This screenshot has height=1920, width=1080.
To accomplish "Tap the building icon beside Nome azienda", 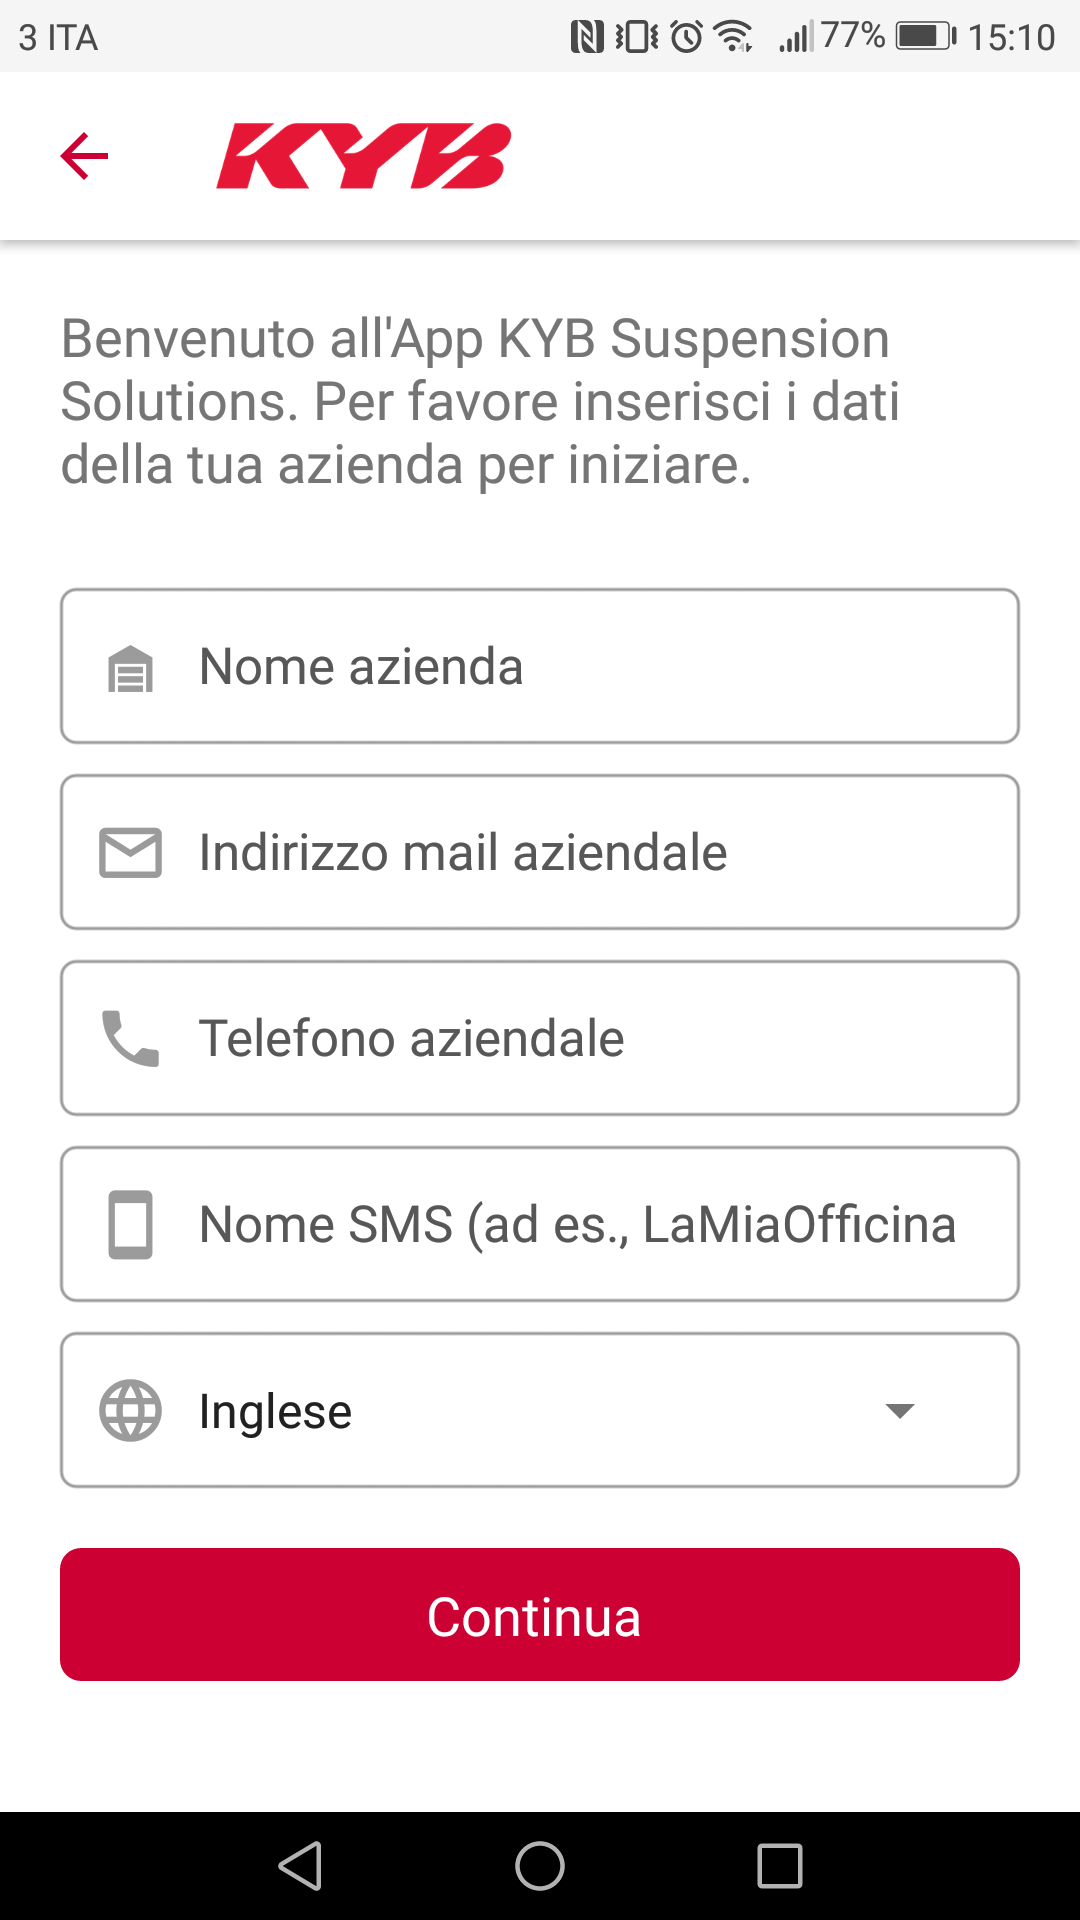I will click(130, 668).
